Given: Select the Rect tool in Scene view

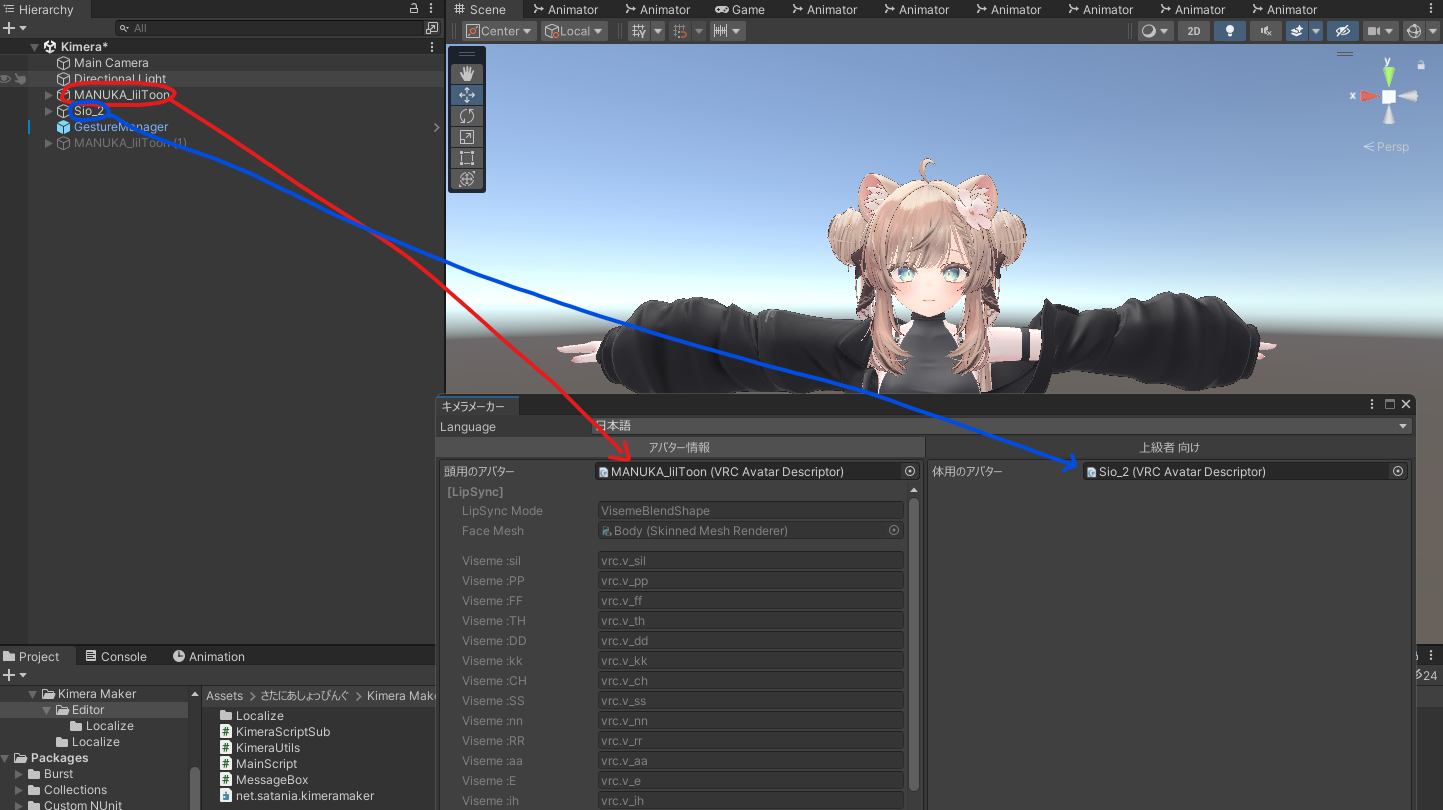Looking at the screenshot, I should coord(466,158).
